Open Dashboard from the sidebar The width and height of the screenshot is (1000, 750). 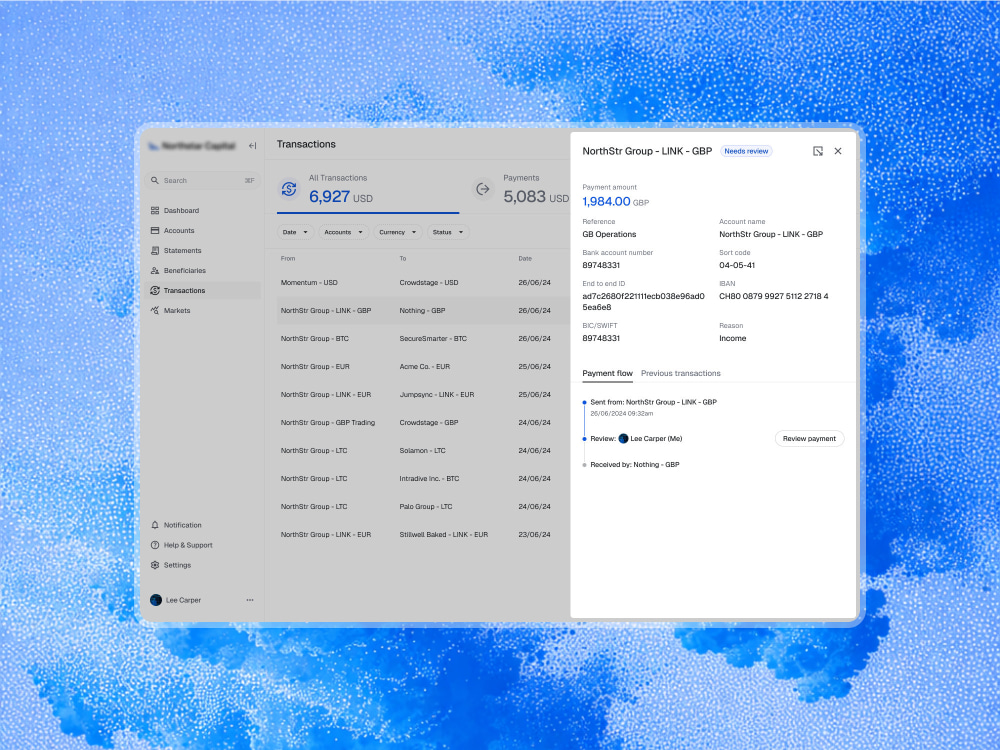pyautogui.click(x=202, y=210)
